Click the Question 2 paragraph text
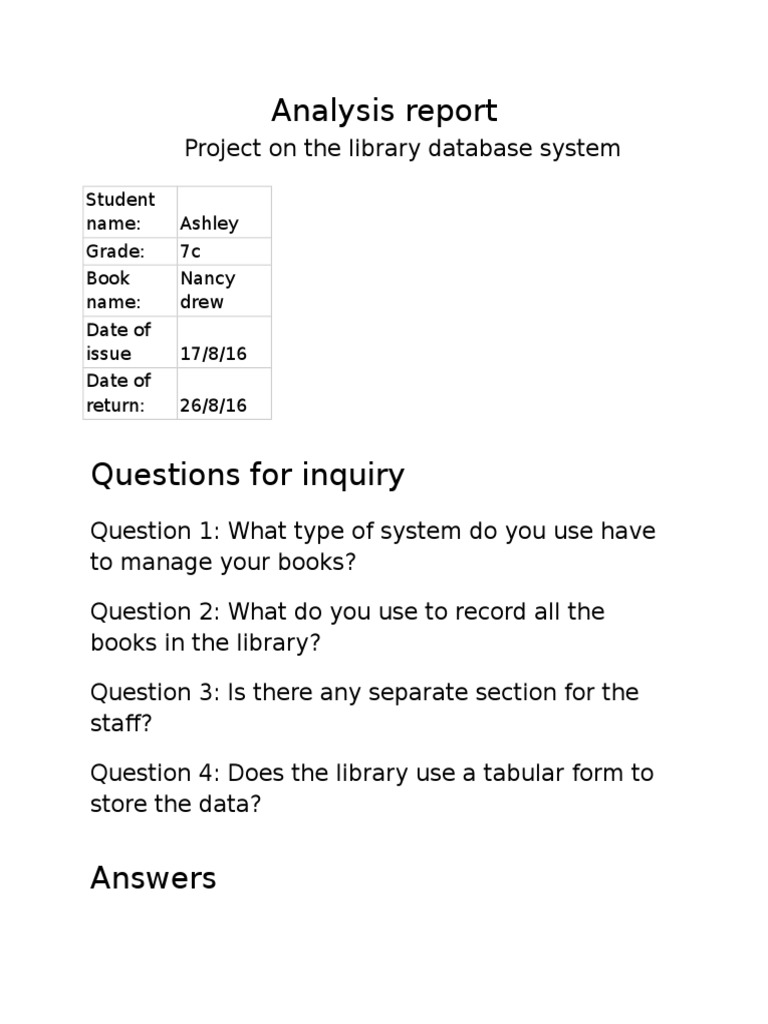The image size is (768, 1024). (347, 627)
